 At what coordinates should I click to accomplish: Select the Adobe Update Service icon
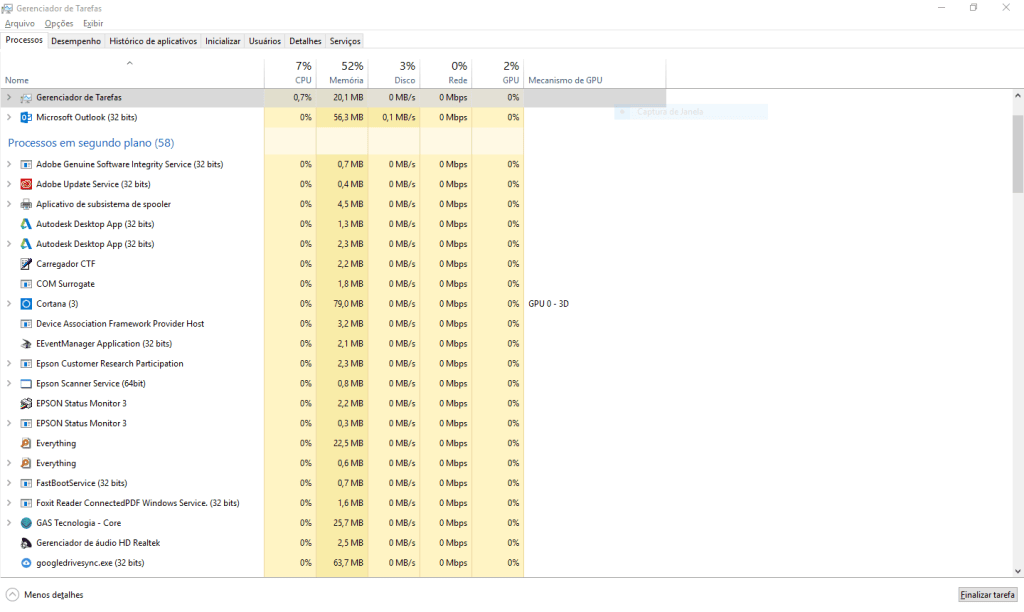point(26,184)
